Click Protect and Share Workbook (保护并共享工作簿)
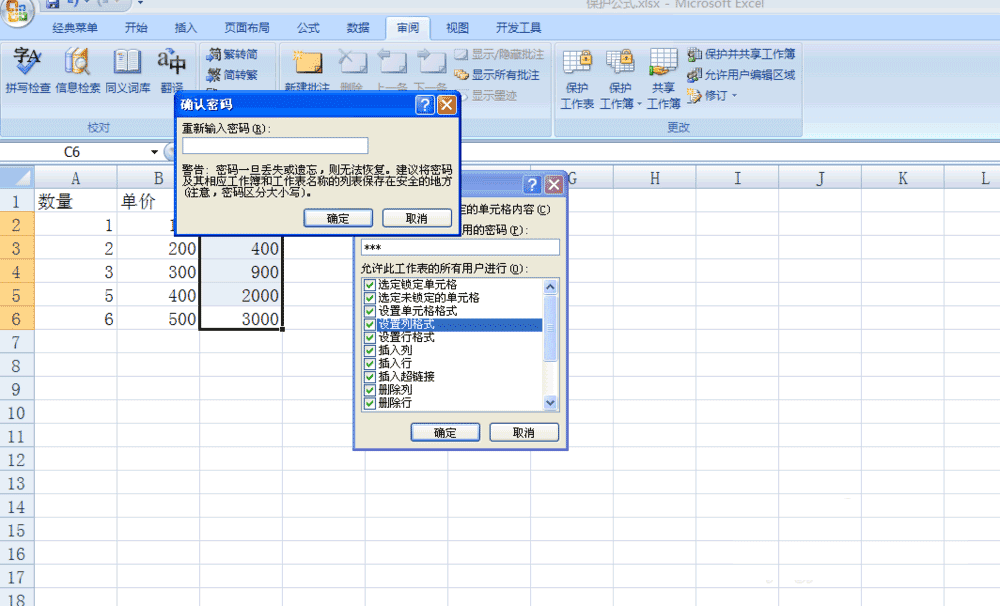 (741, 54)
